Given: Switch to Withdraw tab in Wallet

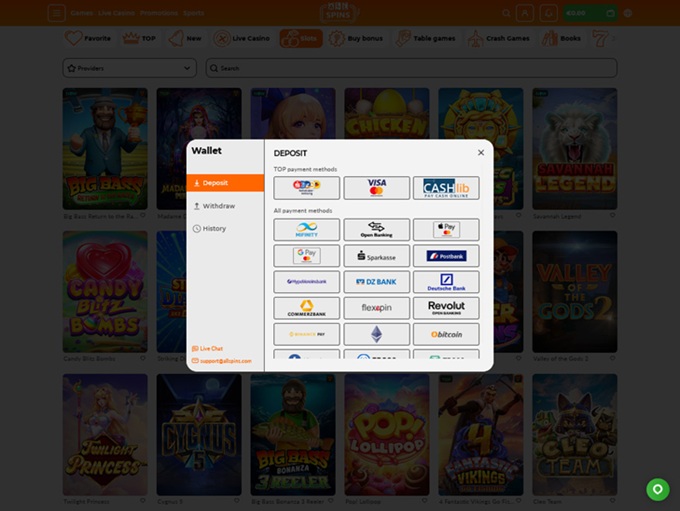Looking at the screenshot, I should (218, 206).
